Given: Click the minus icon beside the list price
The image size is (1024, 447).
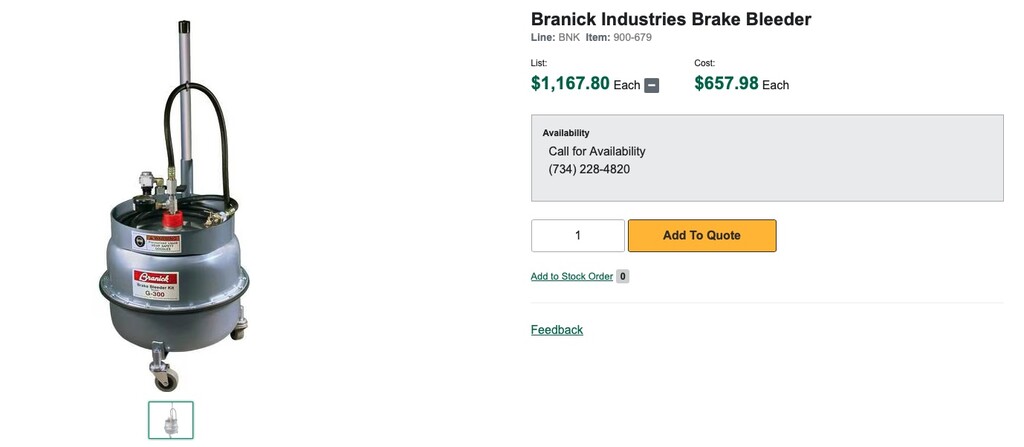Looking at the screenshot, I should pos(652,85).
